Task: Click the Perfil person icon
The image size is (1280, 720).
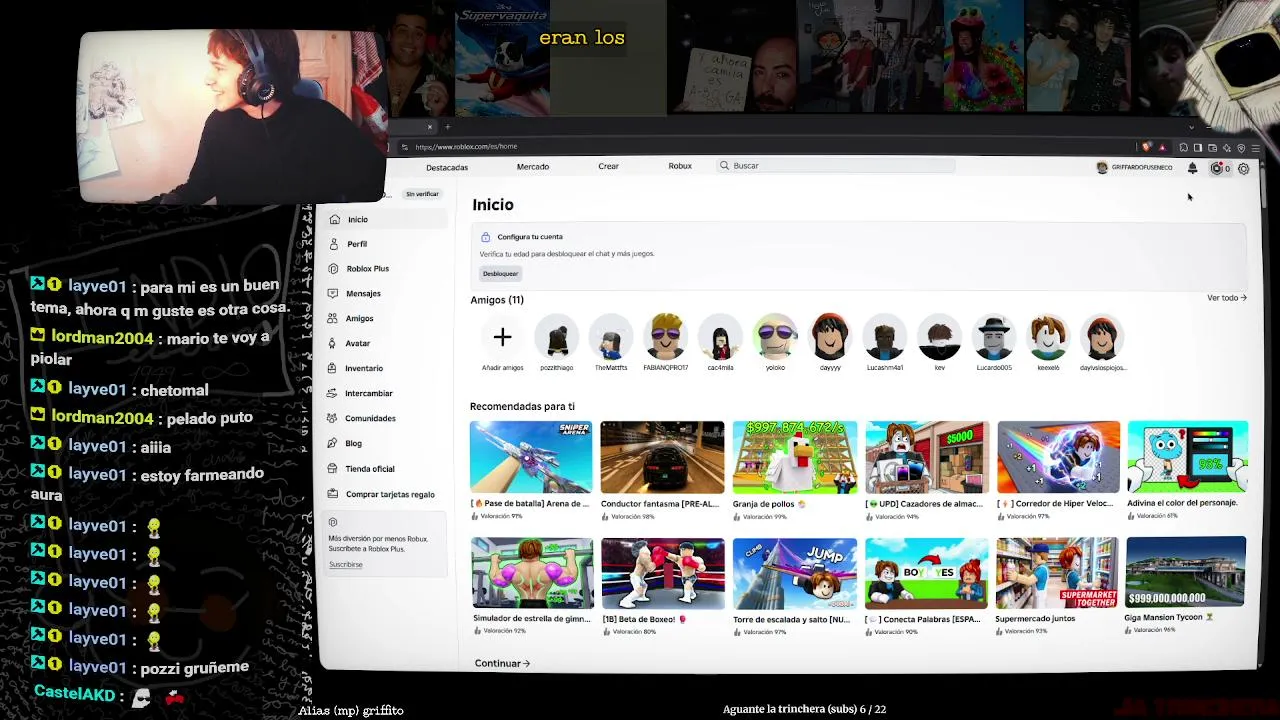Action: (334, 244)
